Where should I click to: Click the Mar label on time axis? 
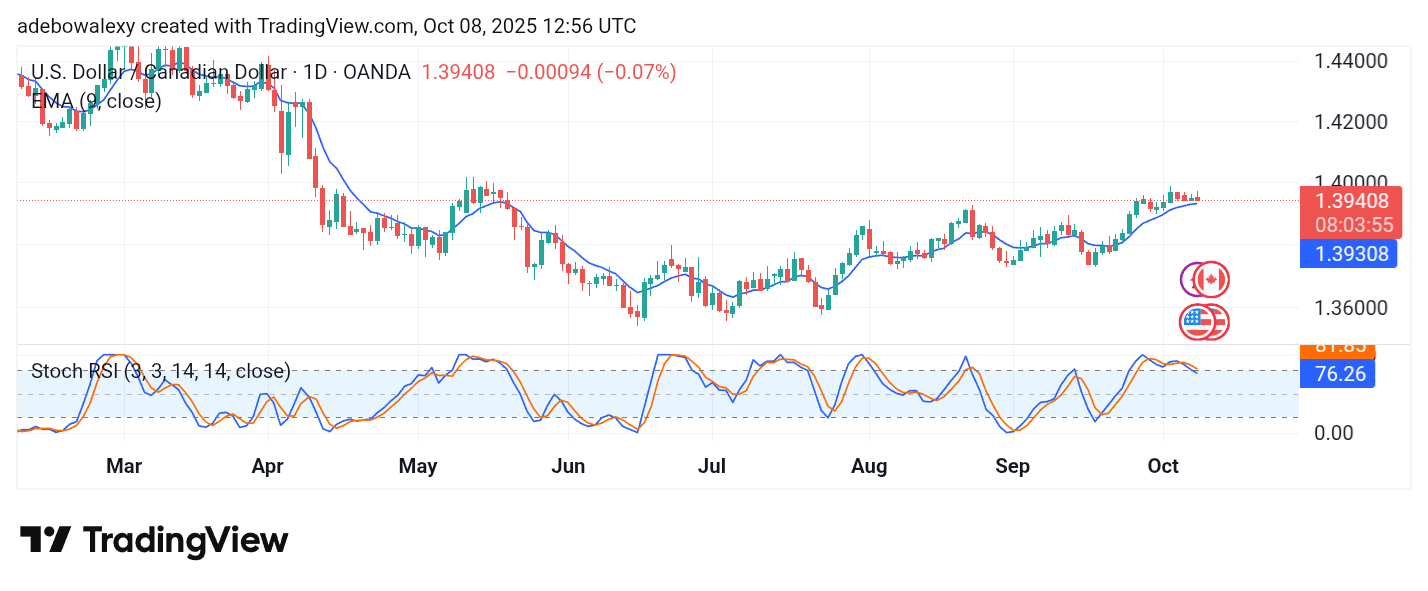click(124, 466)
